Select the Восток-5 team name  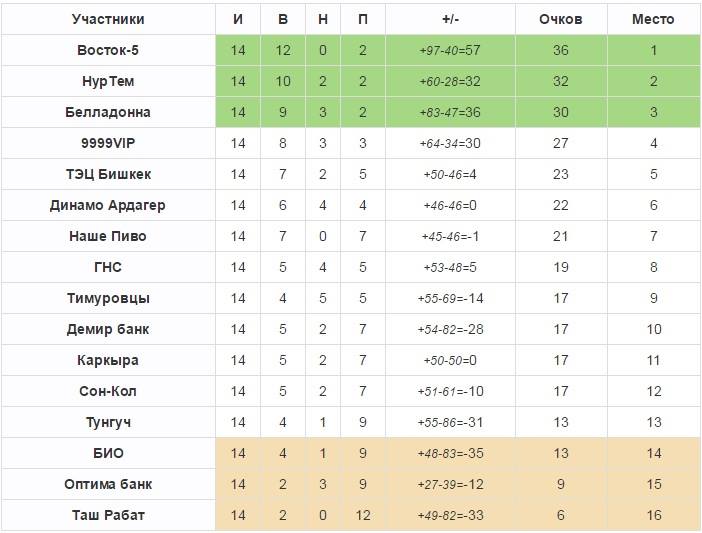108,50
